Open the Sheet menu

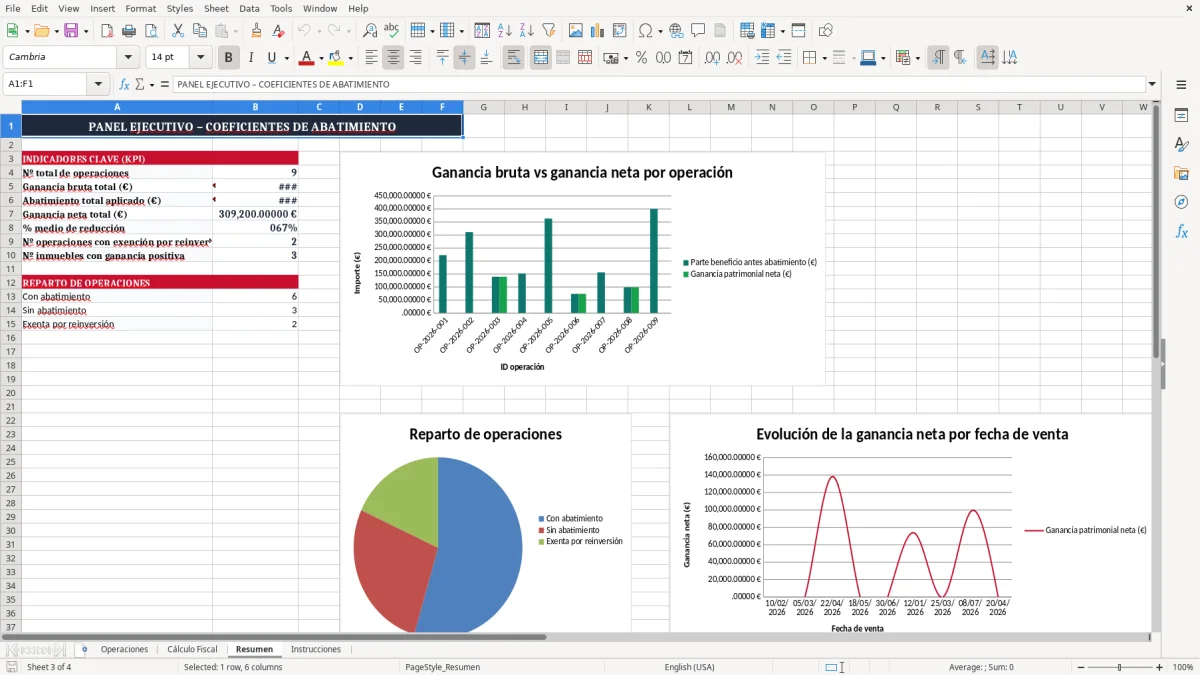click(216, 8)
